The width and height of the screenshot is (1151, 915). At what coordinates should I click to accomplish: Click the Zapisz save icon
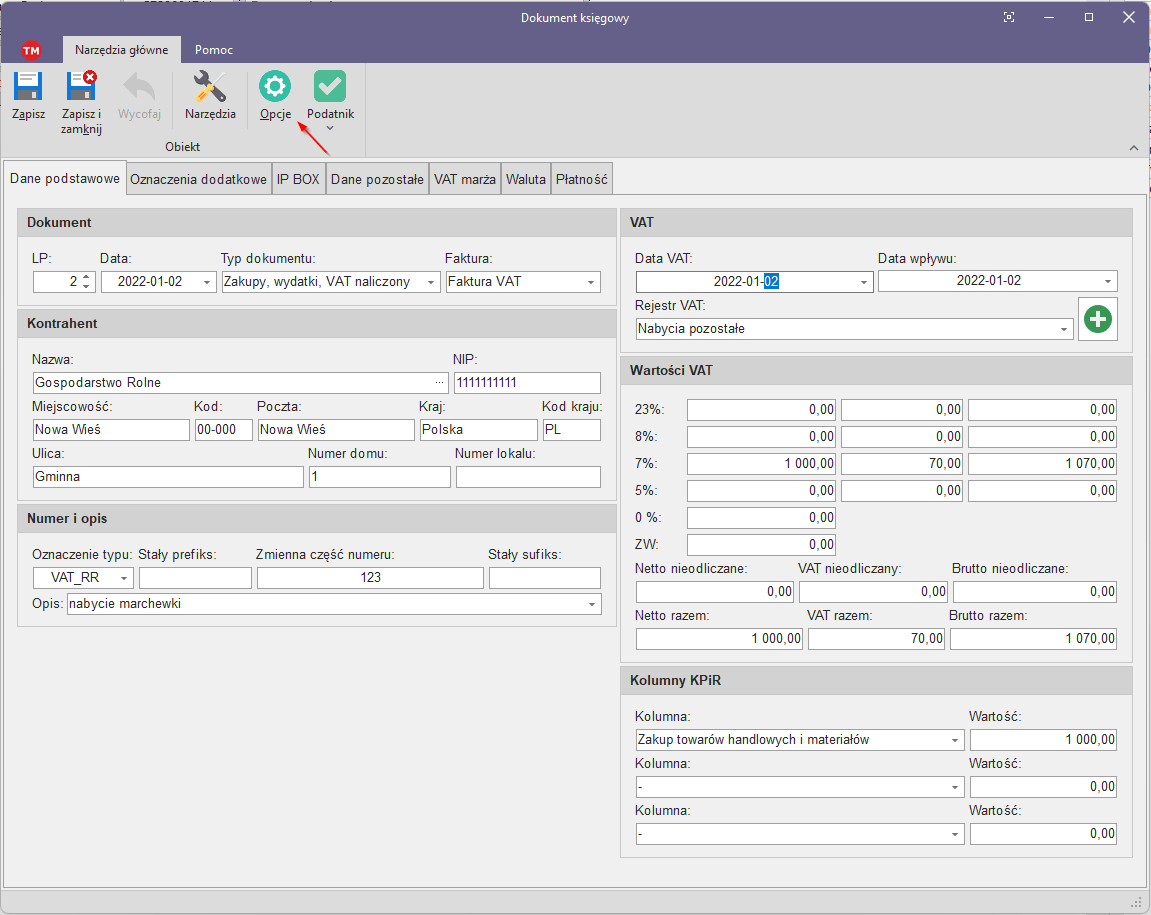[28, 88]
